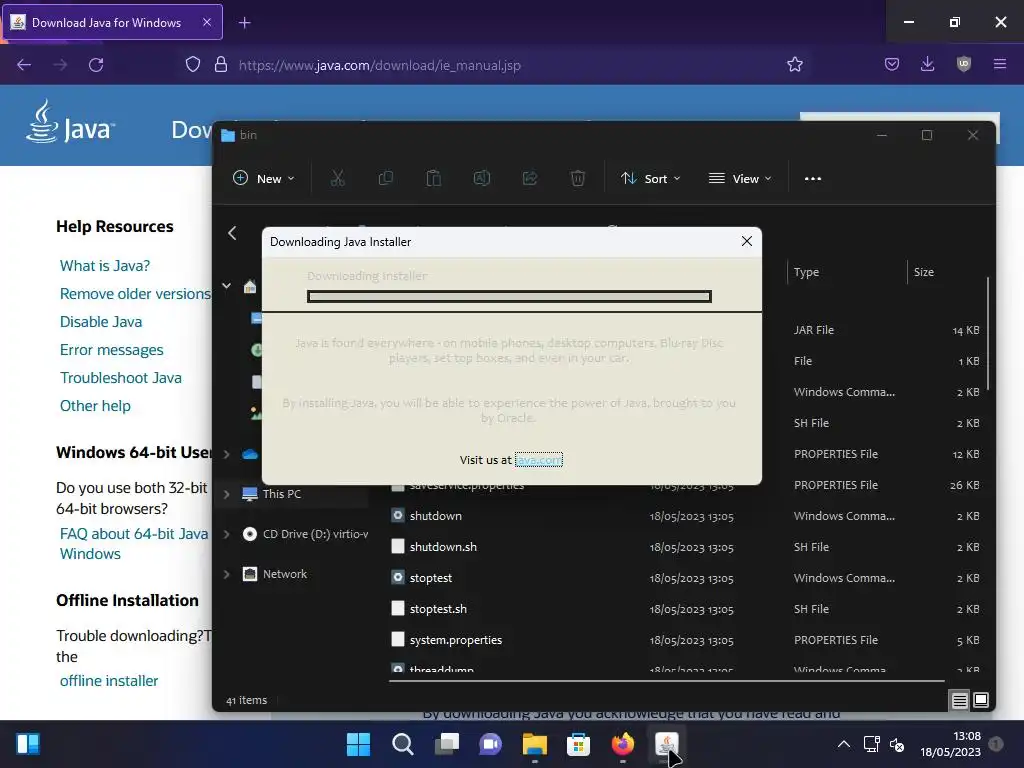Select the shutdown file row
This screenshot has height=768, width=1024.
pos(686,516)
